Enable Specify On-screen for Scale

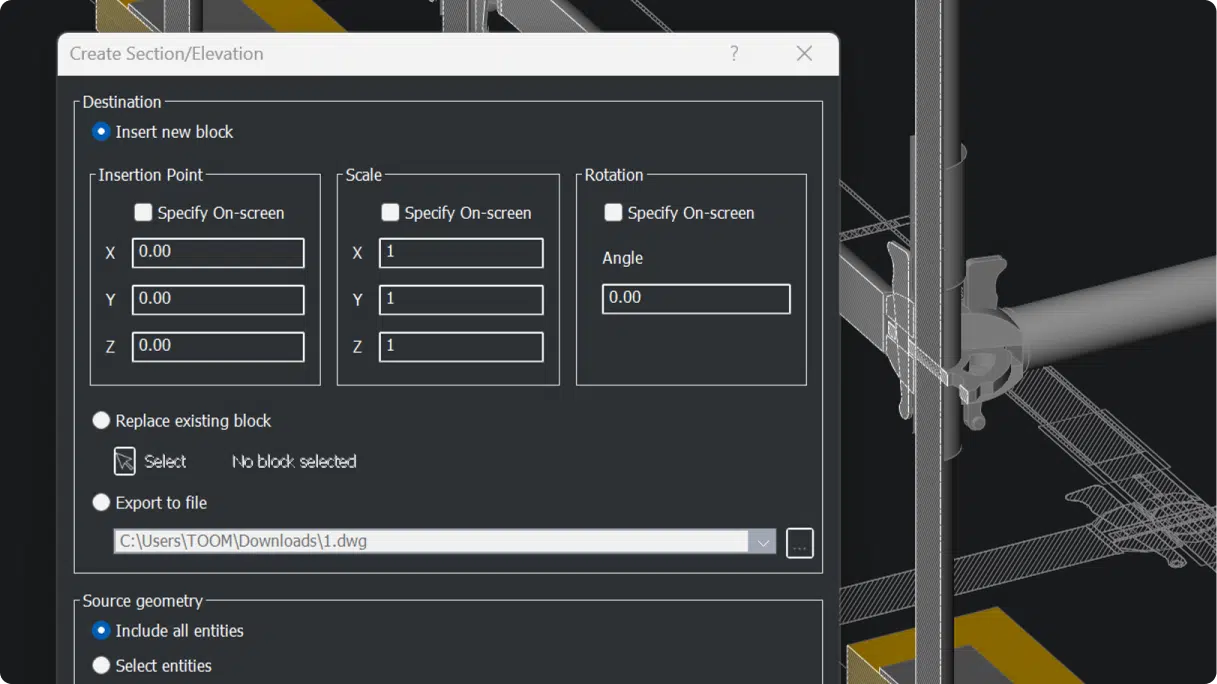[x=390, y=213]
